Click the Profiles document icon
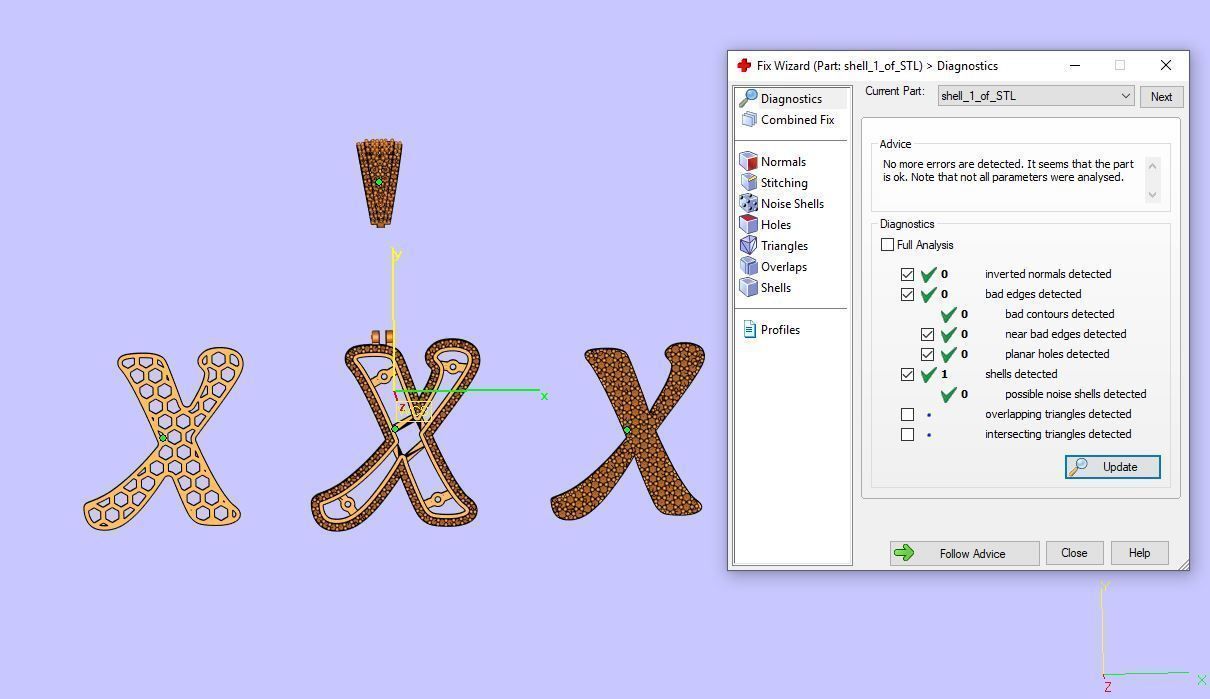 pyautogui.click(x=749, y=329)
